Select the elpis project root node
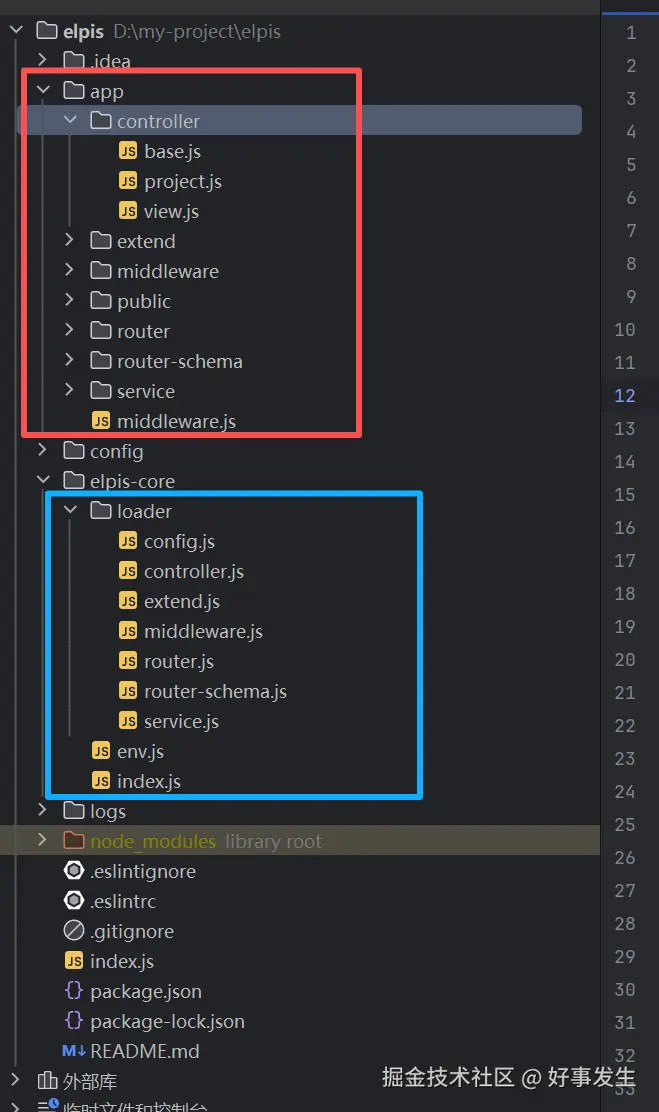The height and width of the screenshot is (1112, 659). (83, 31)
